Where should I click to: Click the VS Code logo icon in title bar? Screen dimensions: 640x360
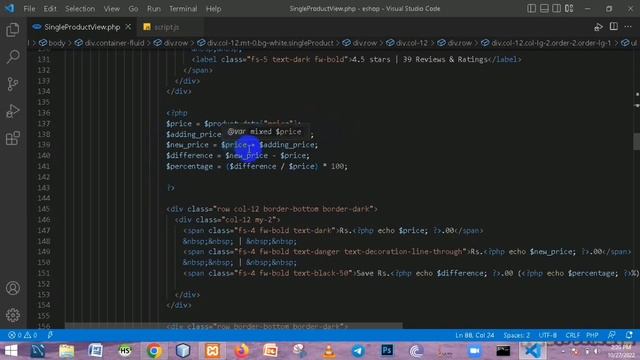9,8
